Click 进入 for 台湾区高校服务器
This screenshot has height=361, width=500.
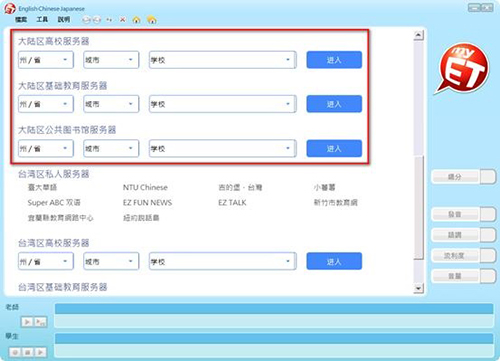tap(334, 261)
